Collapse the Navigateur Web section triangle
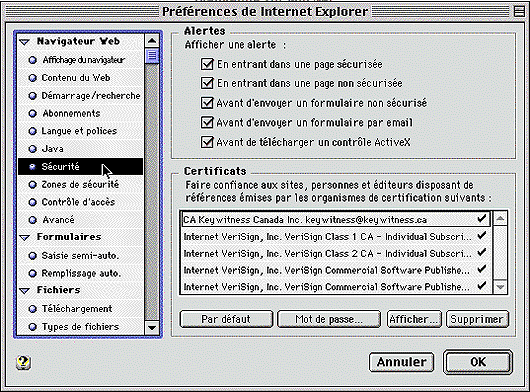The width and height of the screenshot is (530, 392). coord(24,42)
